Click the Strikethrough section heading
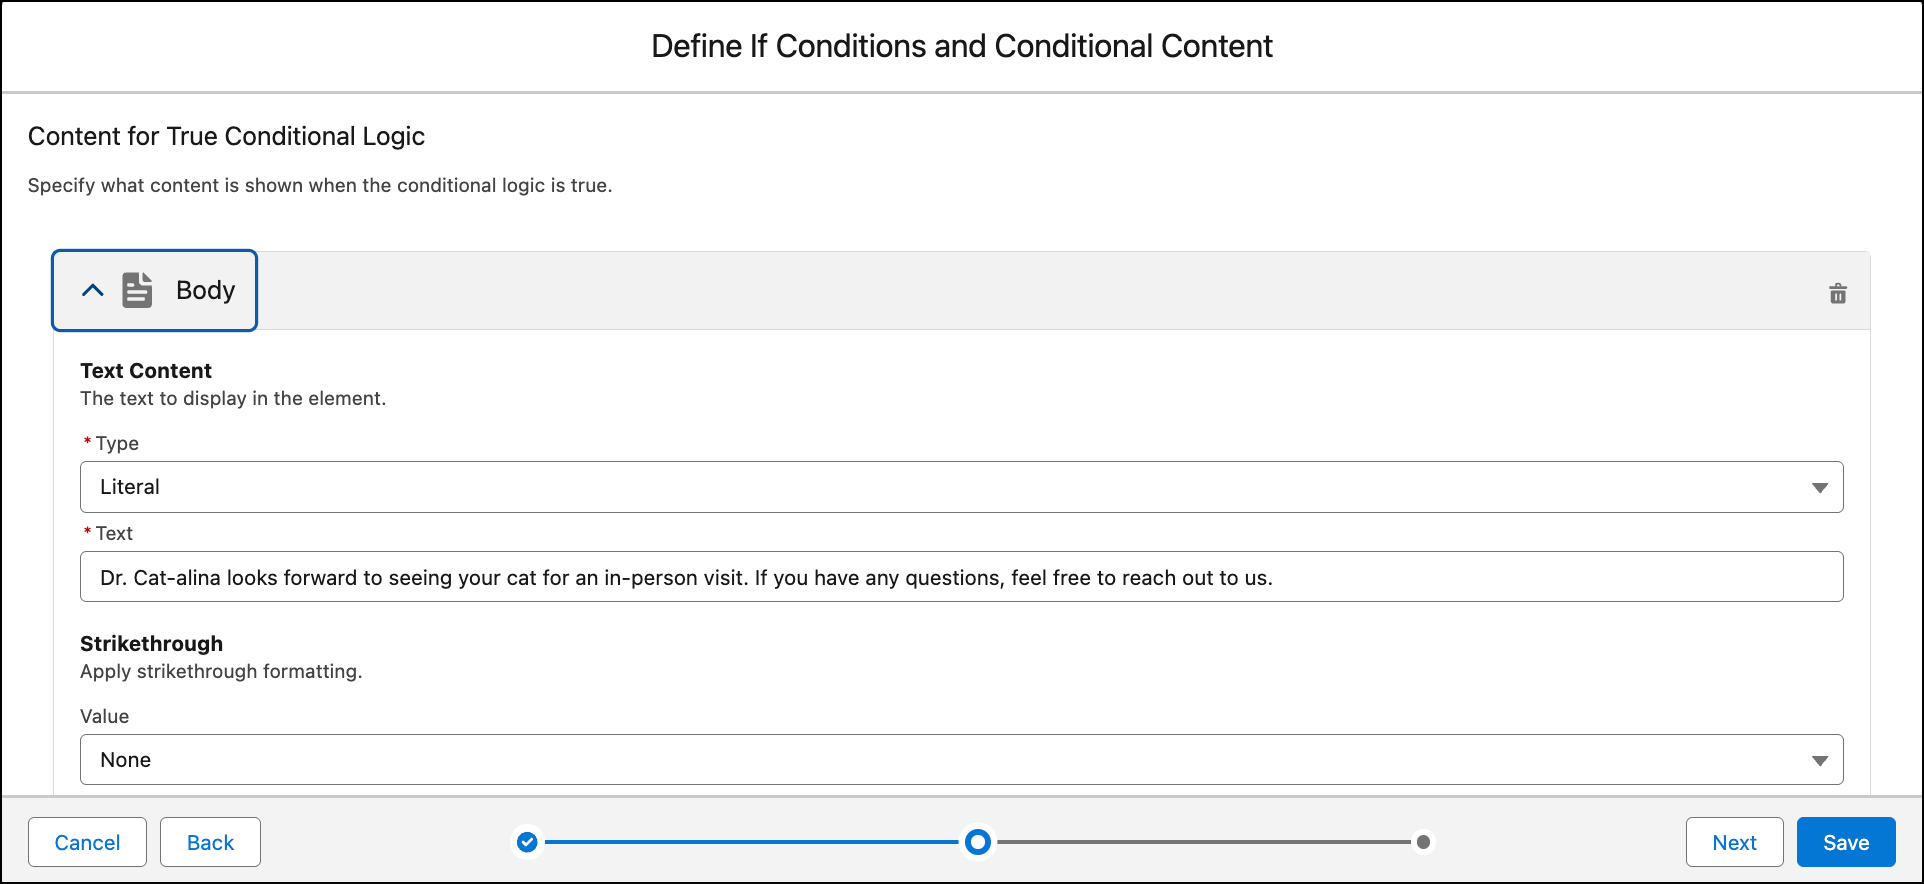Screen dimensions: 1924x884 point(151,644)
